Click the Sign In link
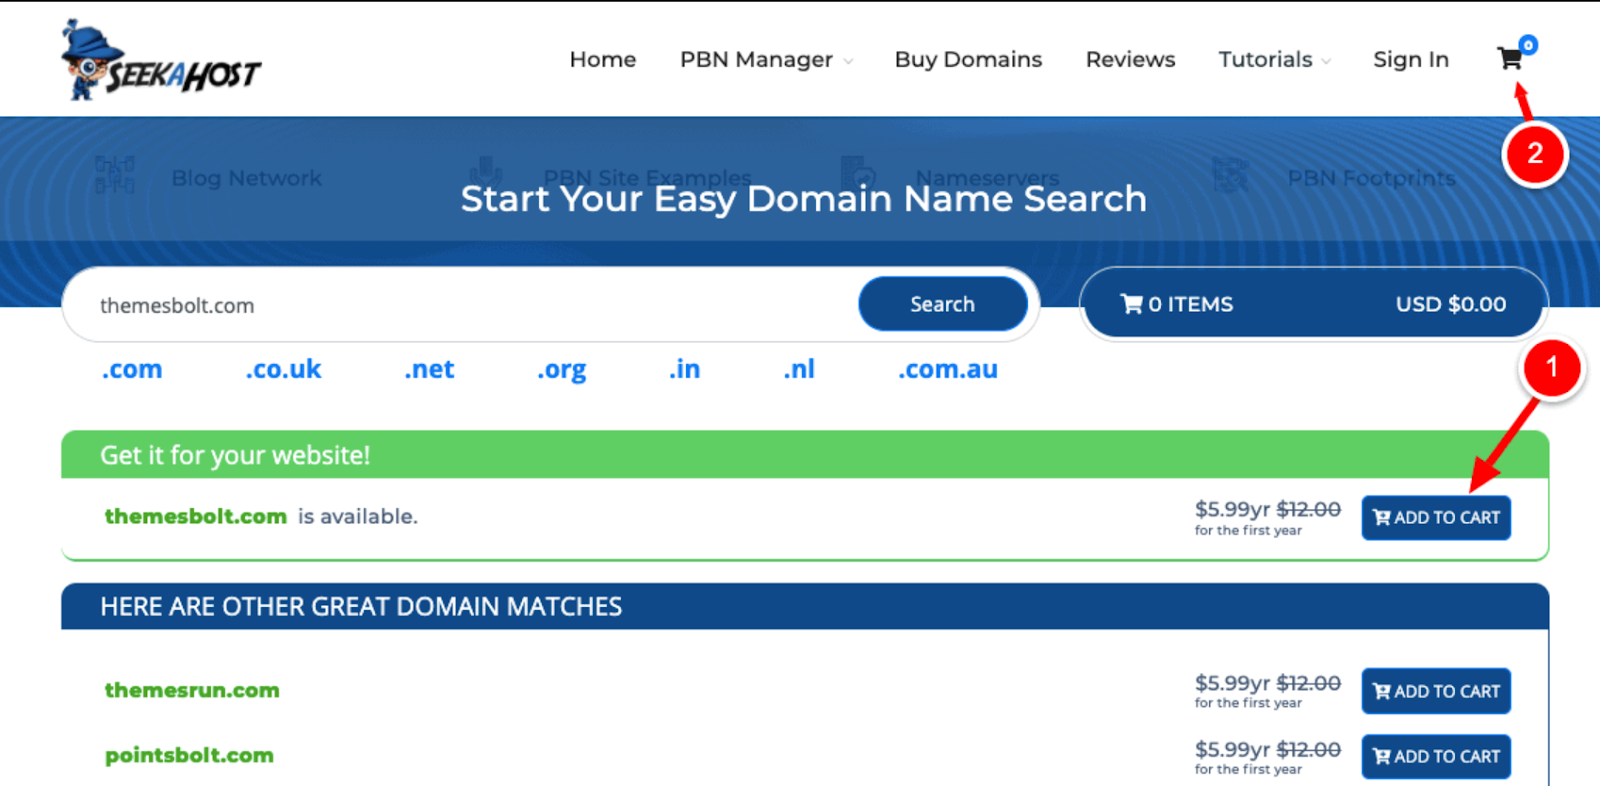Screen dimensions: 1600x786 point(1411,59)
